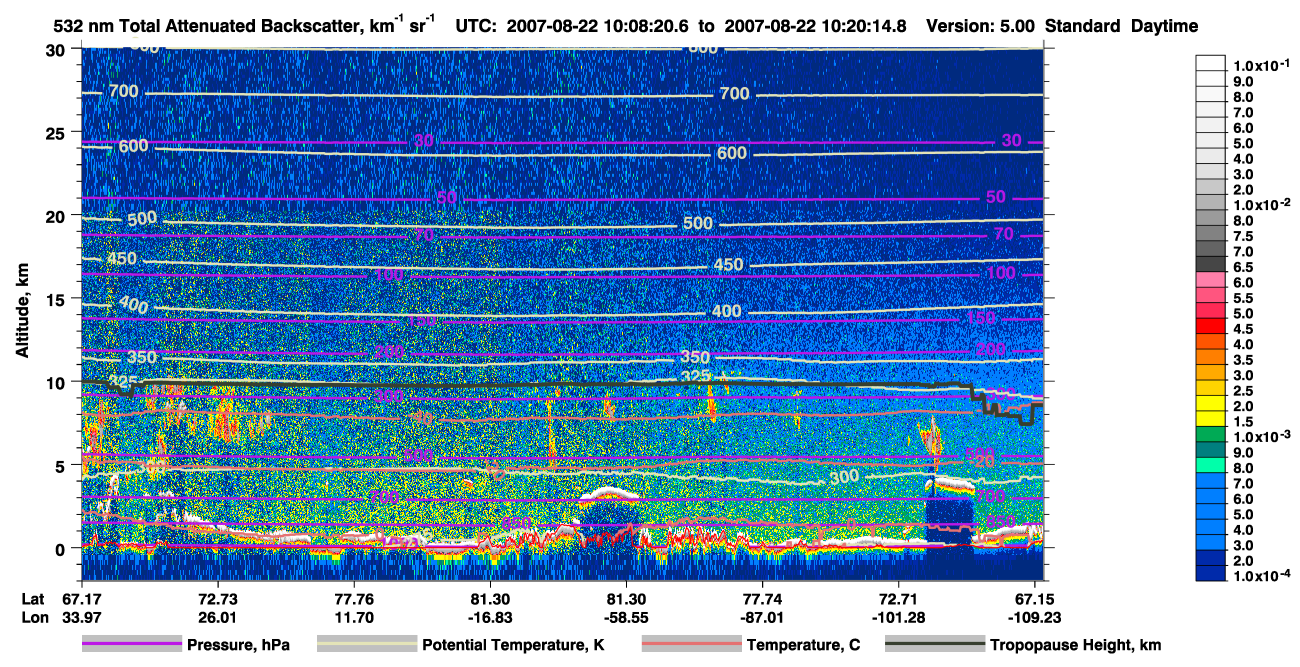Click longitude value '26.01'
The height and width of the screenshot is (667, 1300).
tap(217, 616)
